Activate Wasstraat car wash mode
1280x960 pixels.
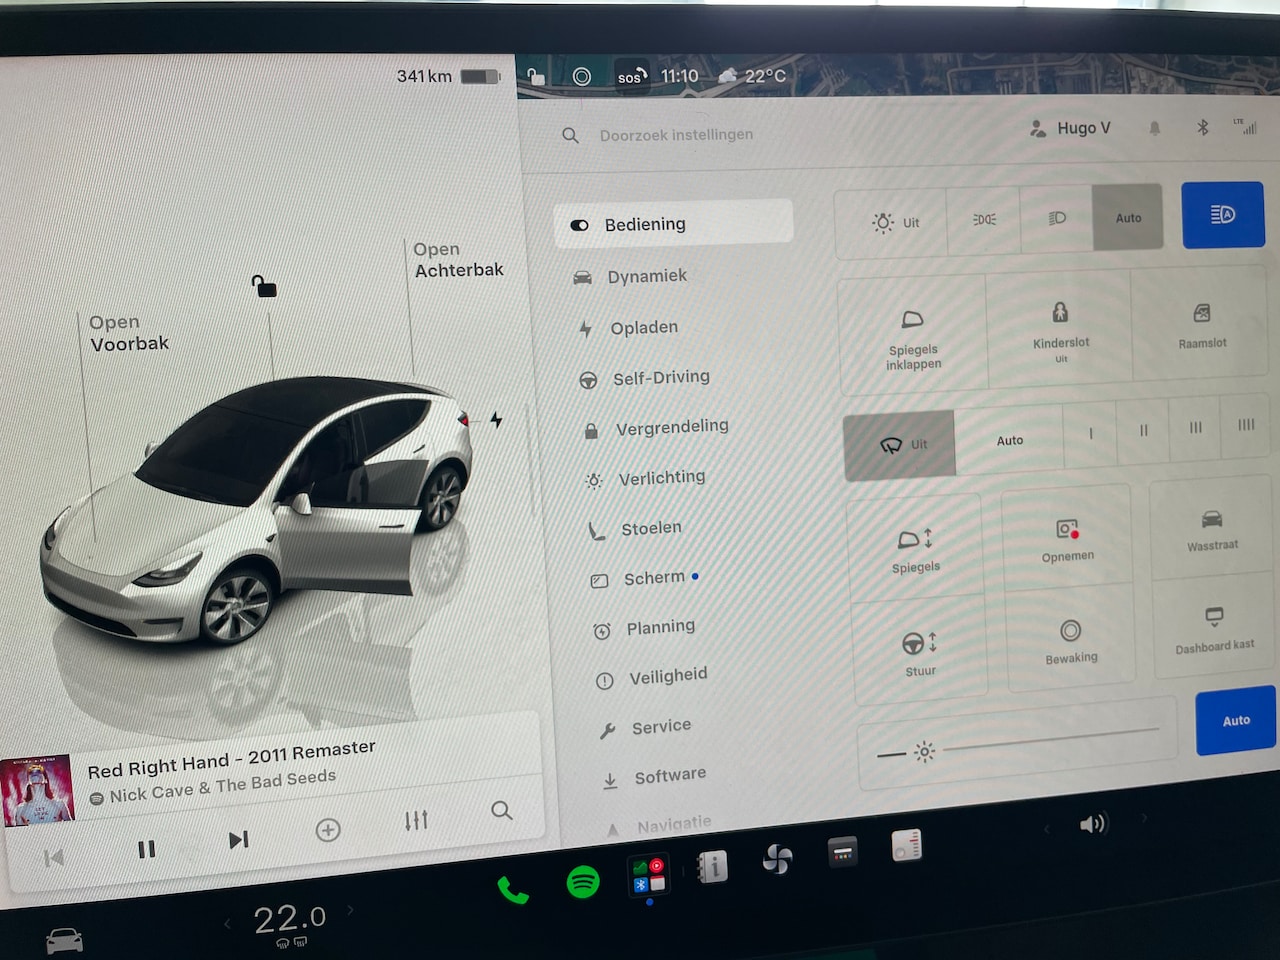(1213, 529)
